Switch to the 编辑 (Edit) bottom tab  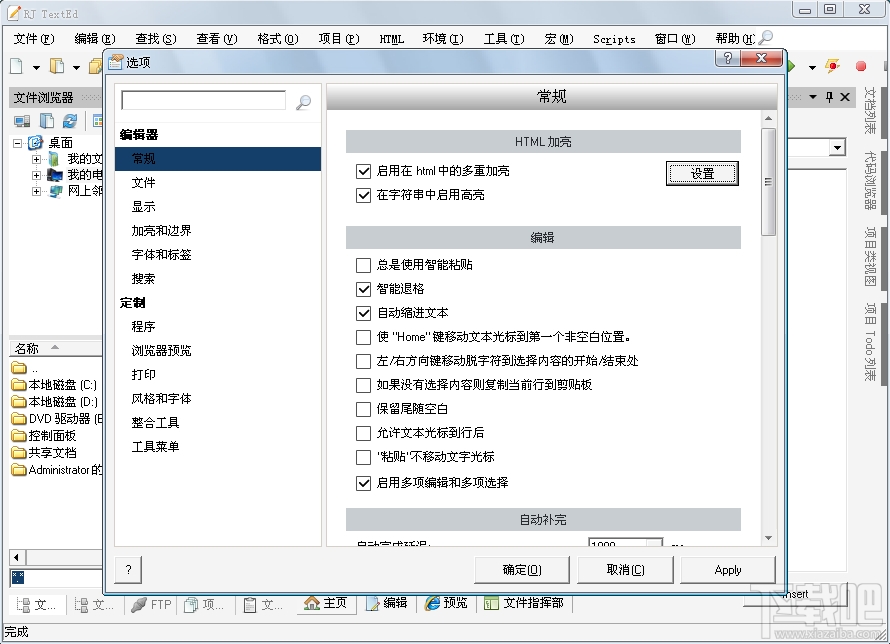tap(387, 603)
